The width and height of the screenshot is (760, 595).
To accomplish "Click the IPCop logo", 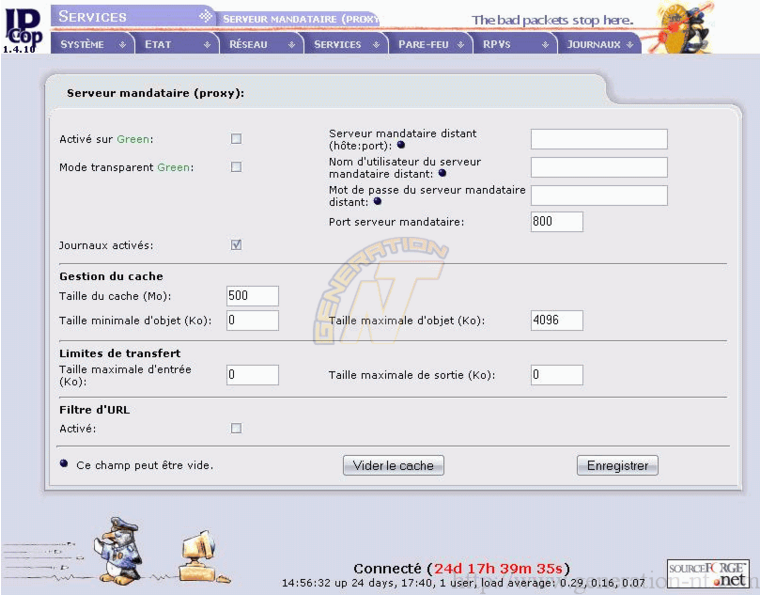I will click(23, 30).
